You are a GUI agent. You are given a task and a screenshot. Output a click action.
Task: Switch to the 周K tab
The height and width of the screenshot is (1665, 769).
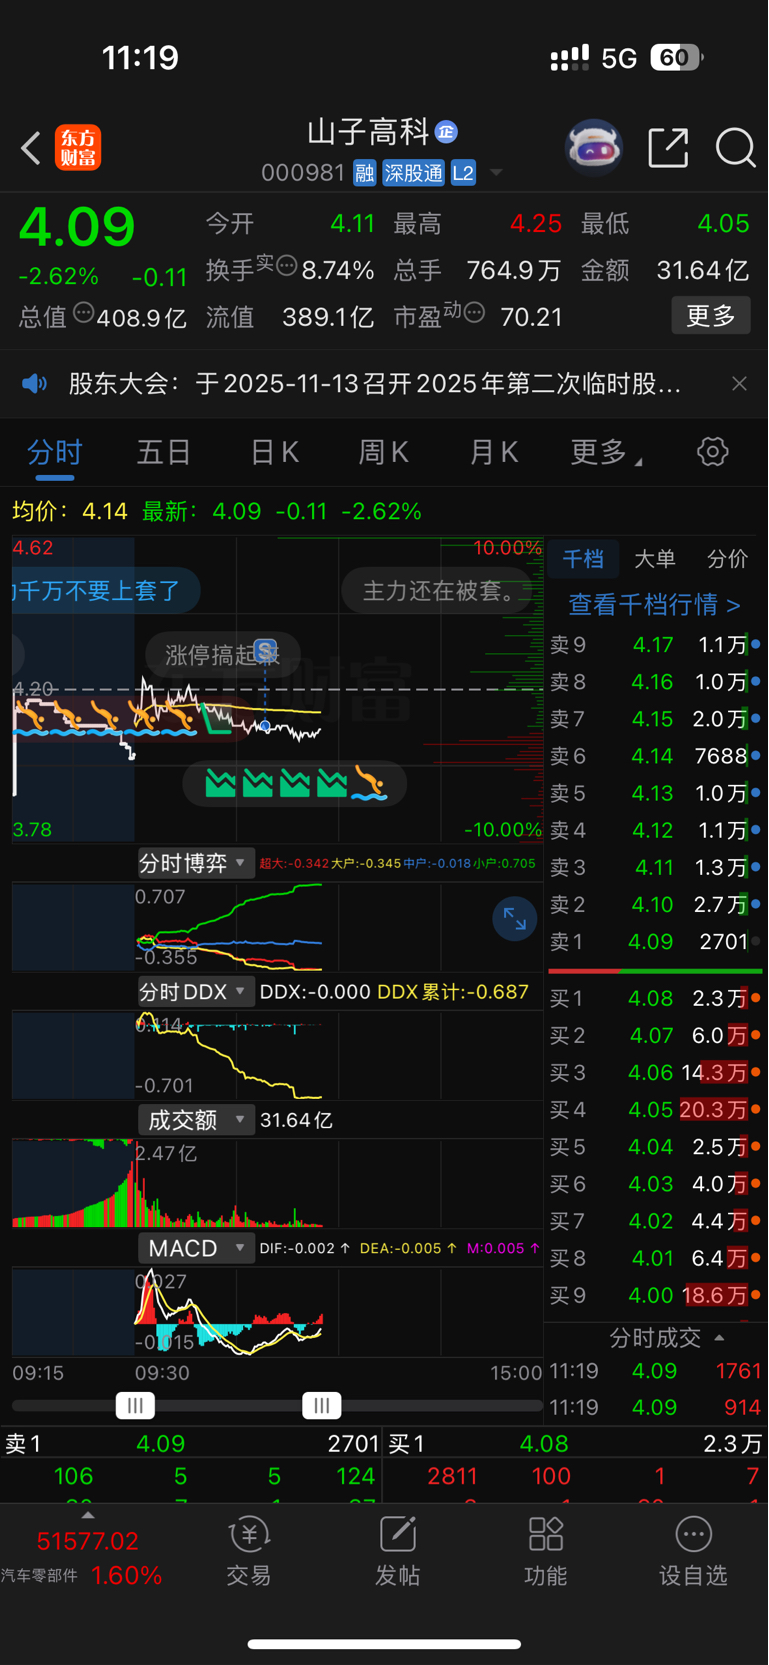[x=384, y=453]
